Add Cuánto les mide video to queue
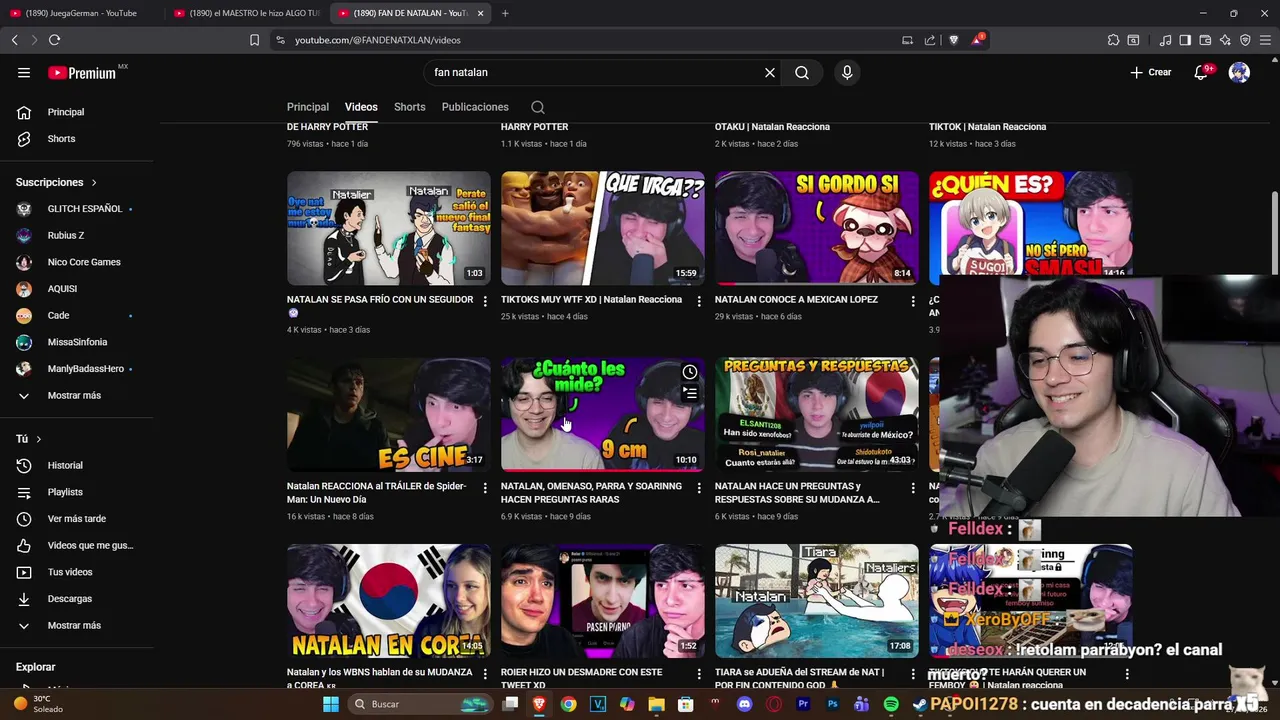This screenshot has width=1280, height=720. point(690,393)
